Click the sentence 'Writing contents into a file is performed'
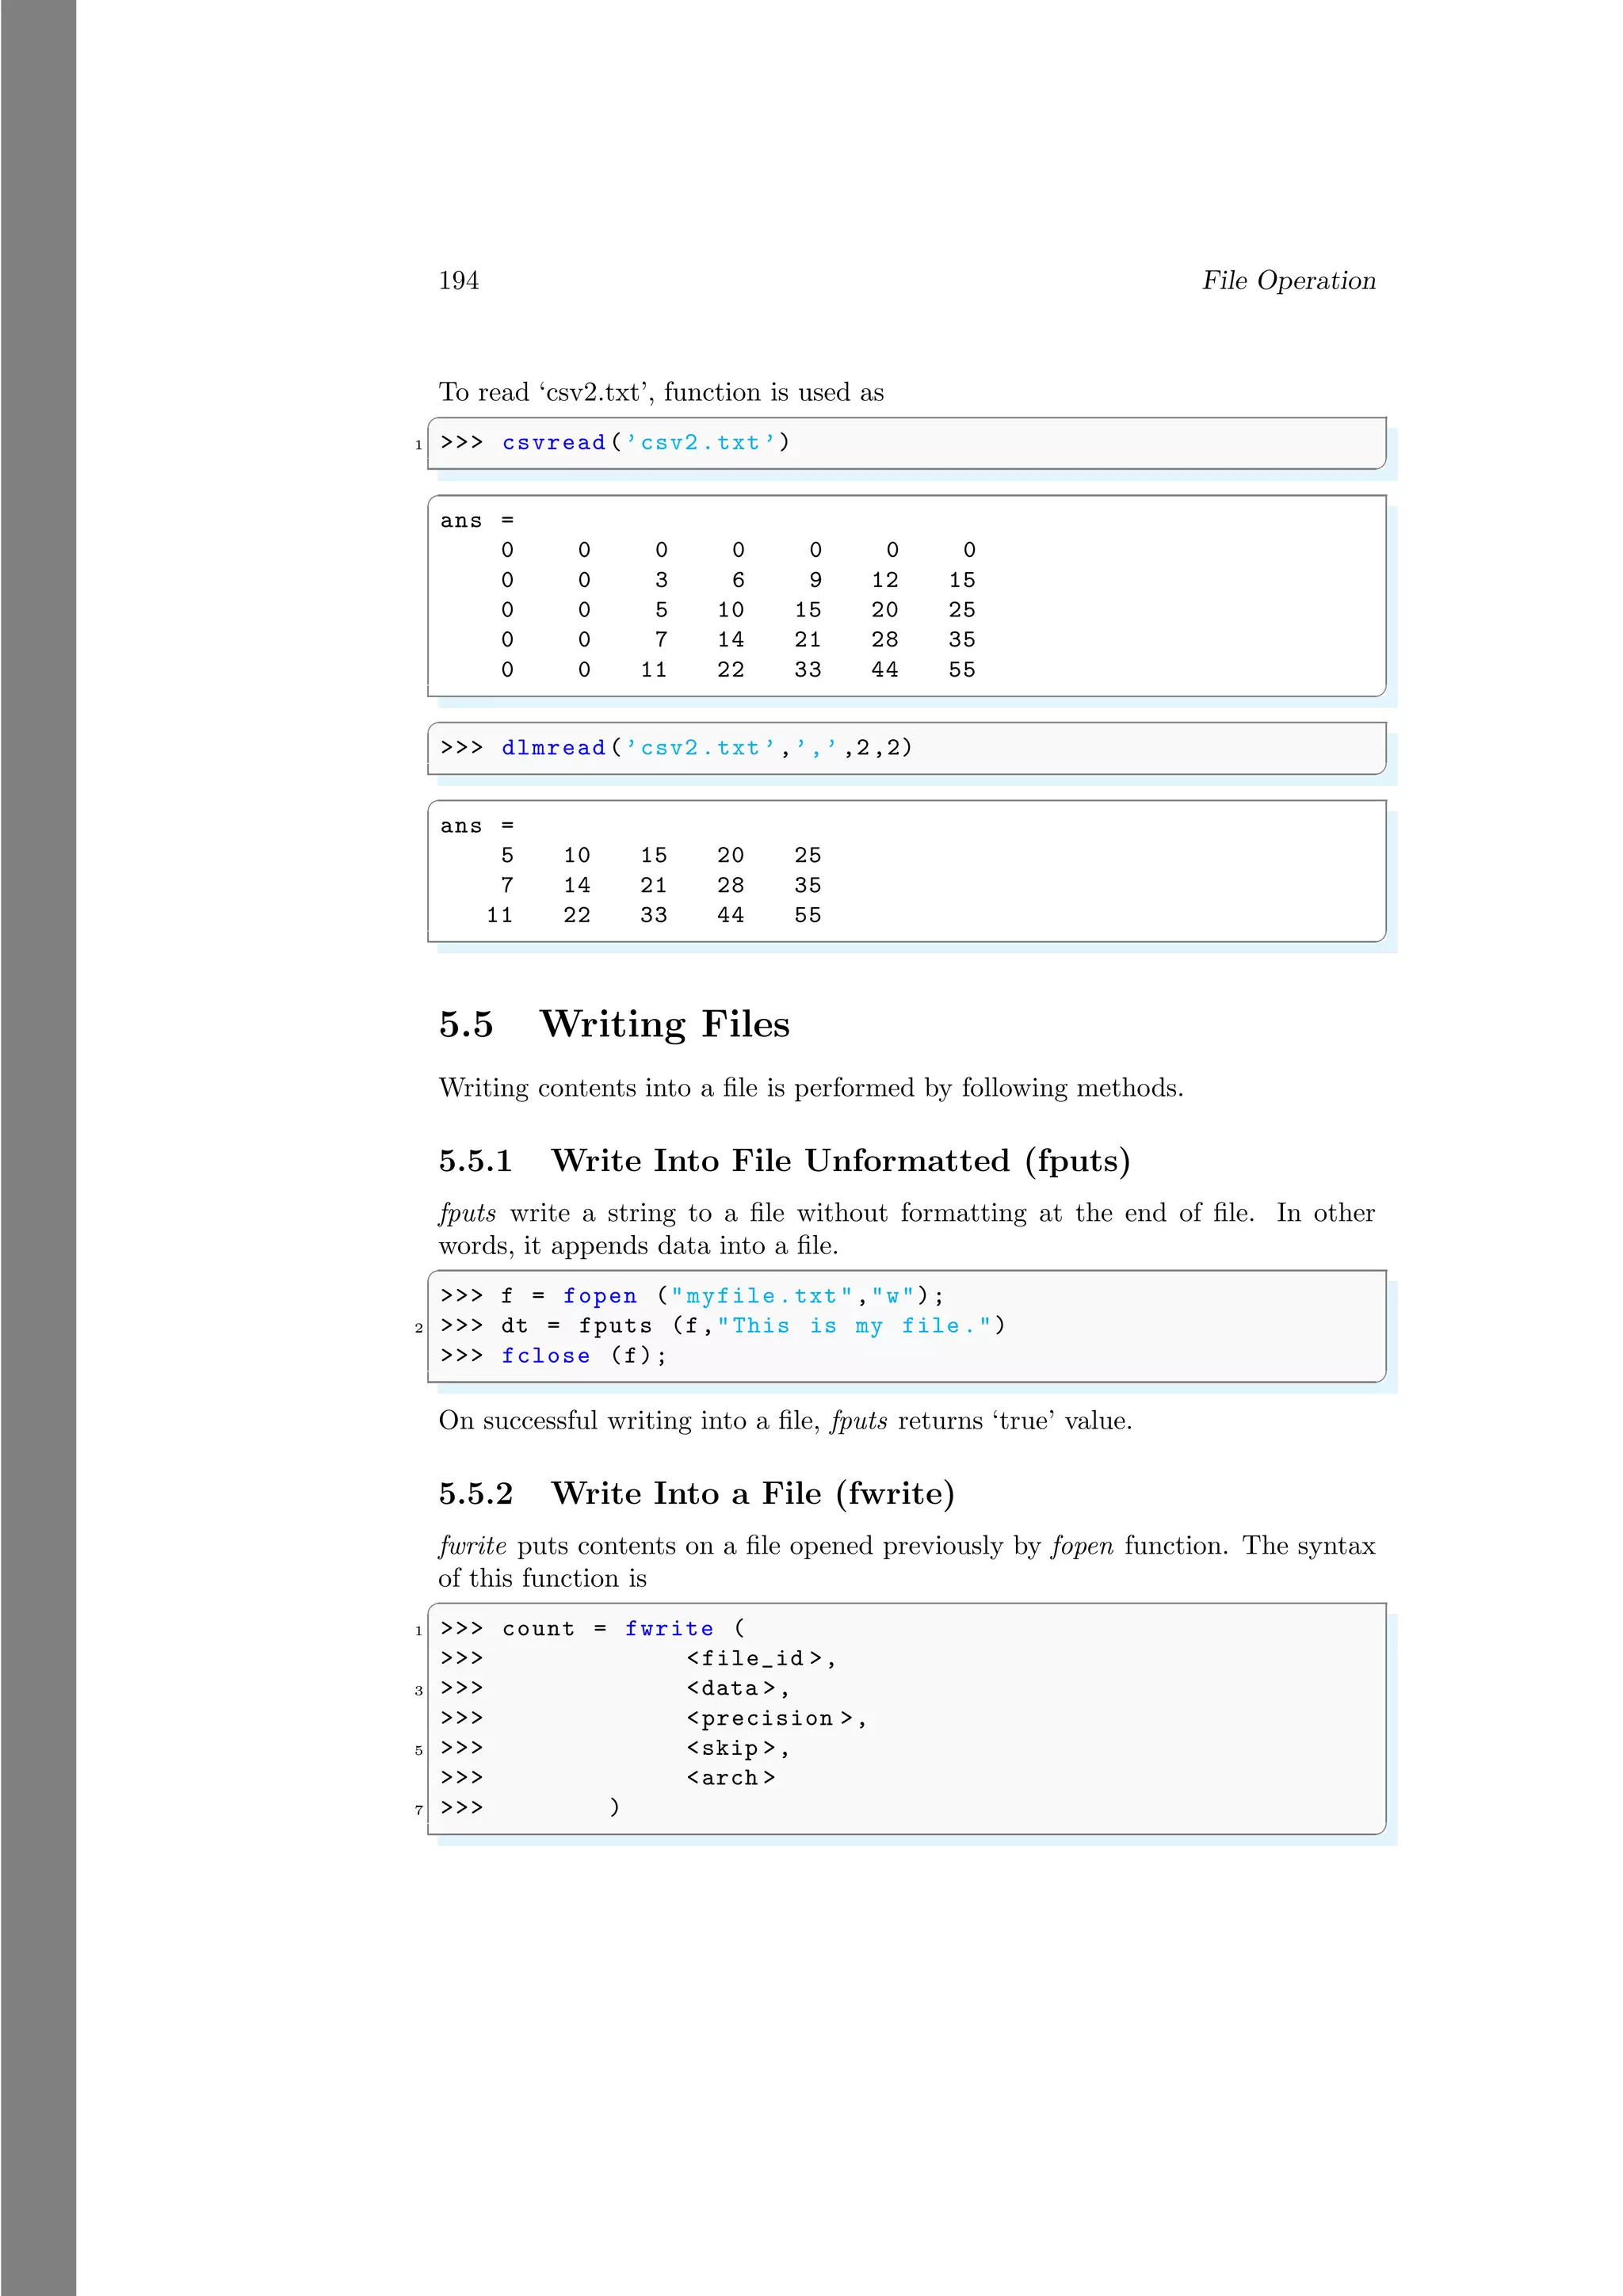 [x=811, y=1088]
